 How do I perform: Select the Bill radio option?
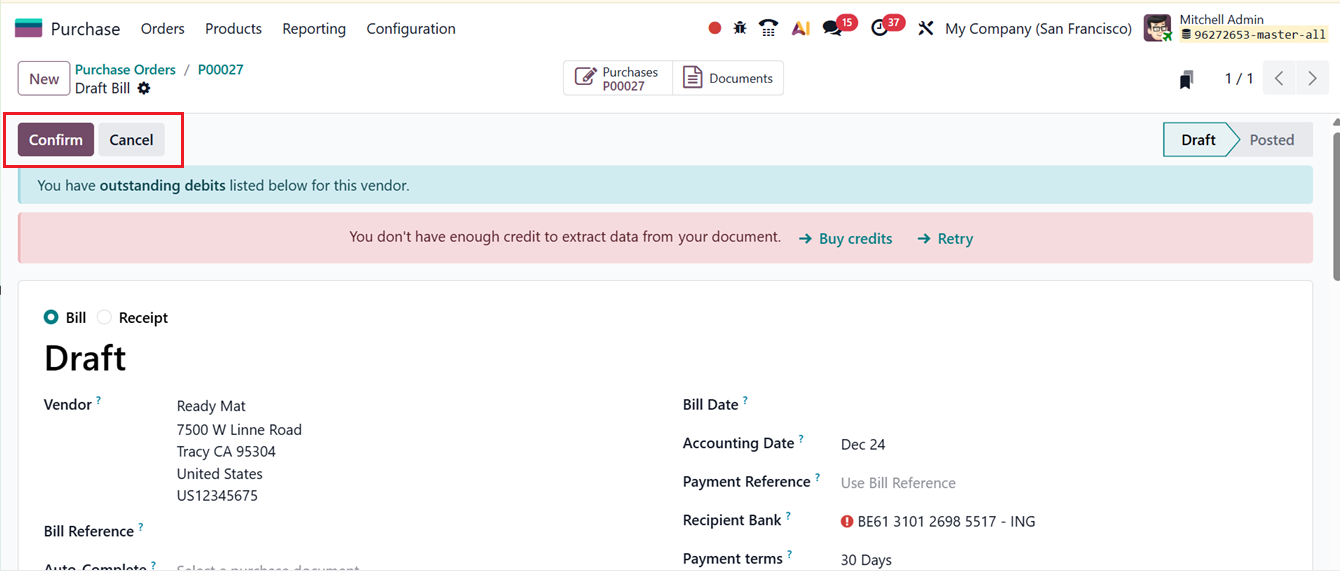pyautogui.click(x=51, y=317)
